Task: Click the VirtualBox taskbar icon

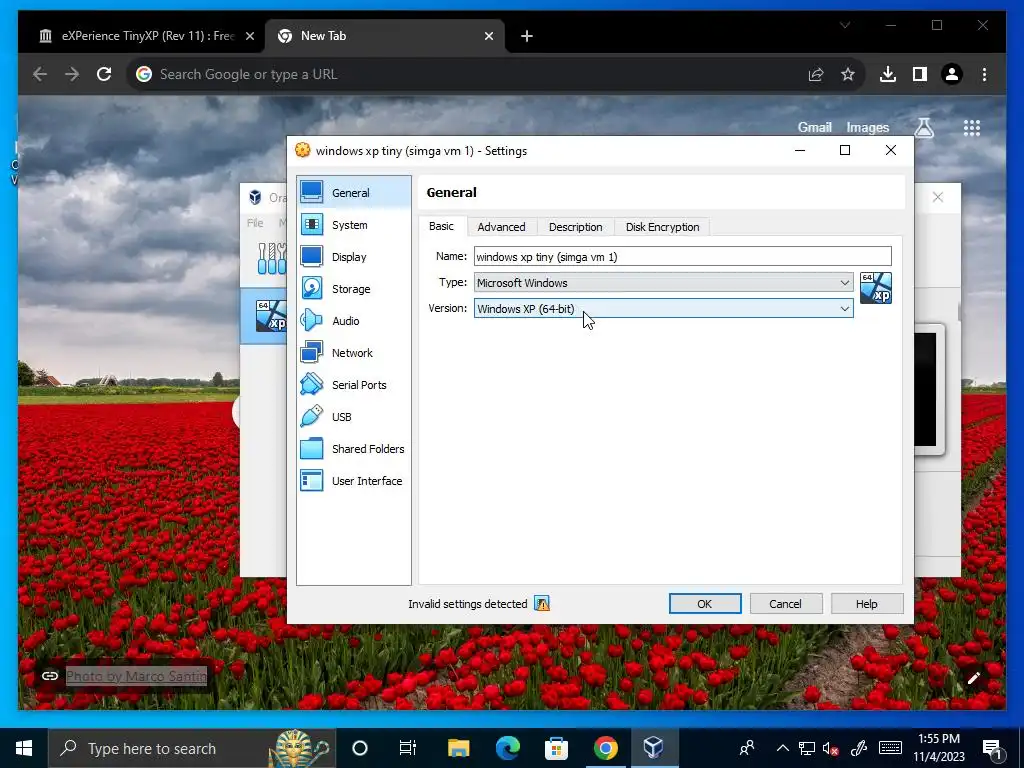Action: point(654,748)
